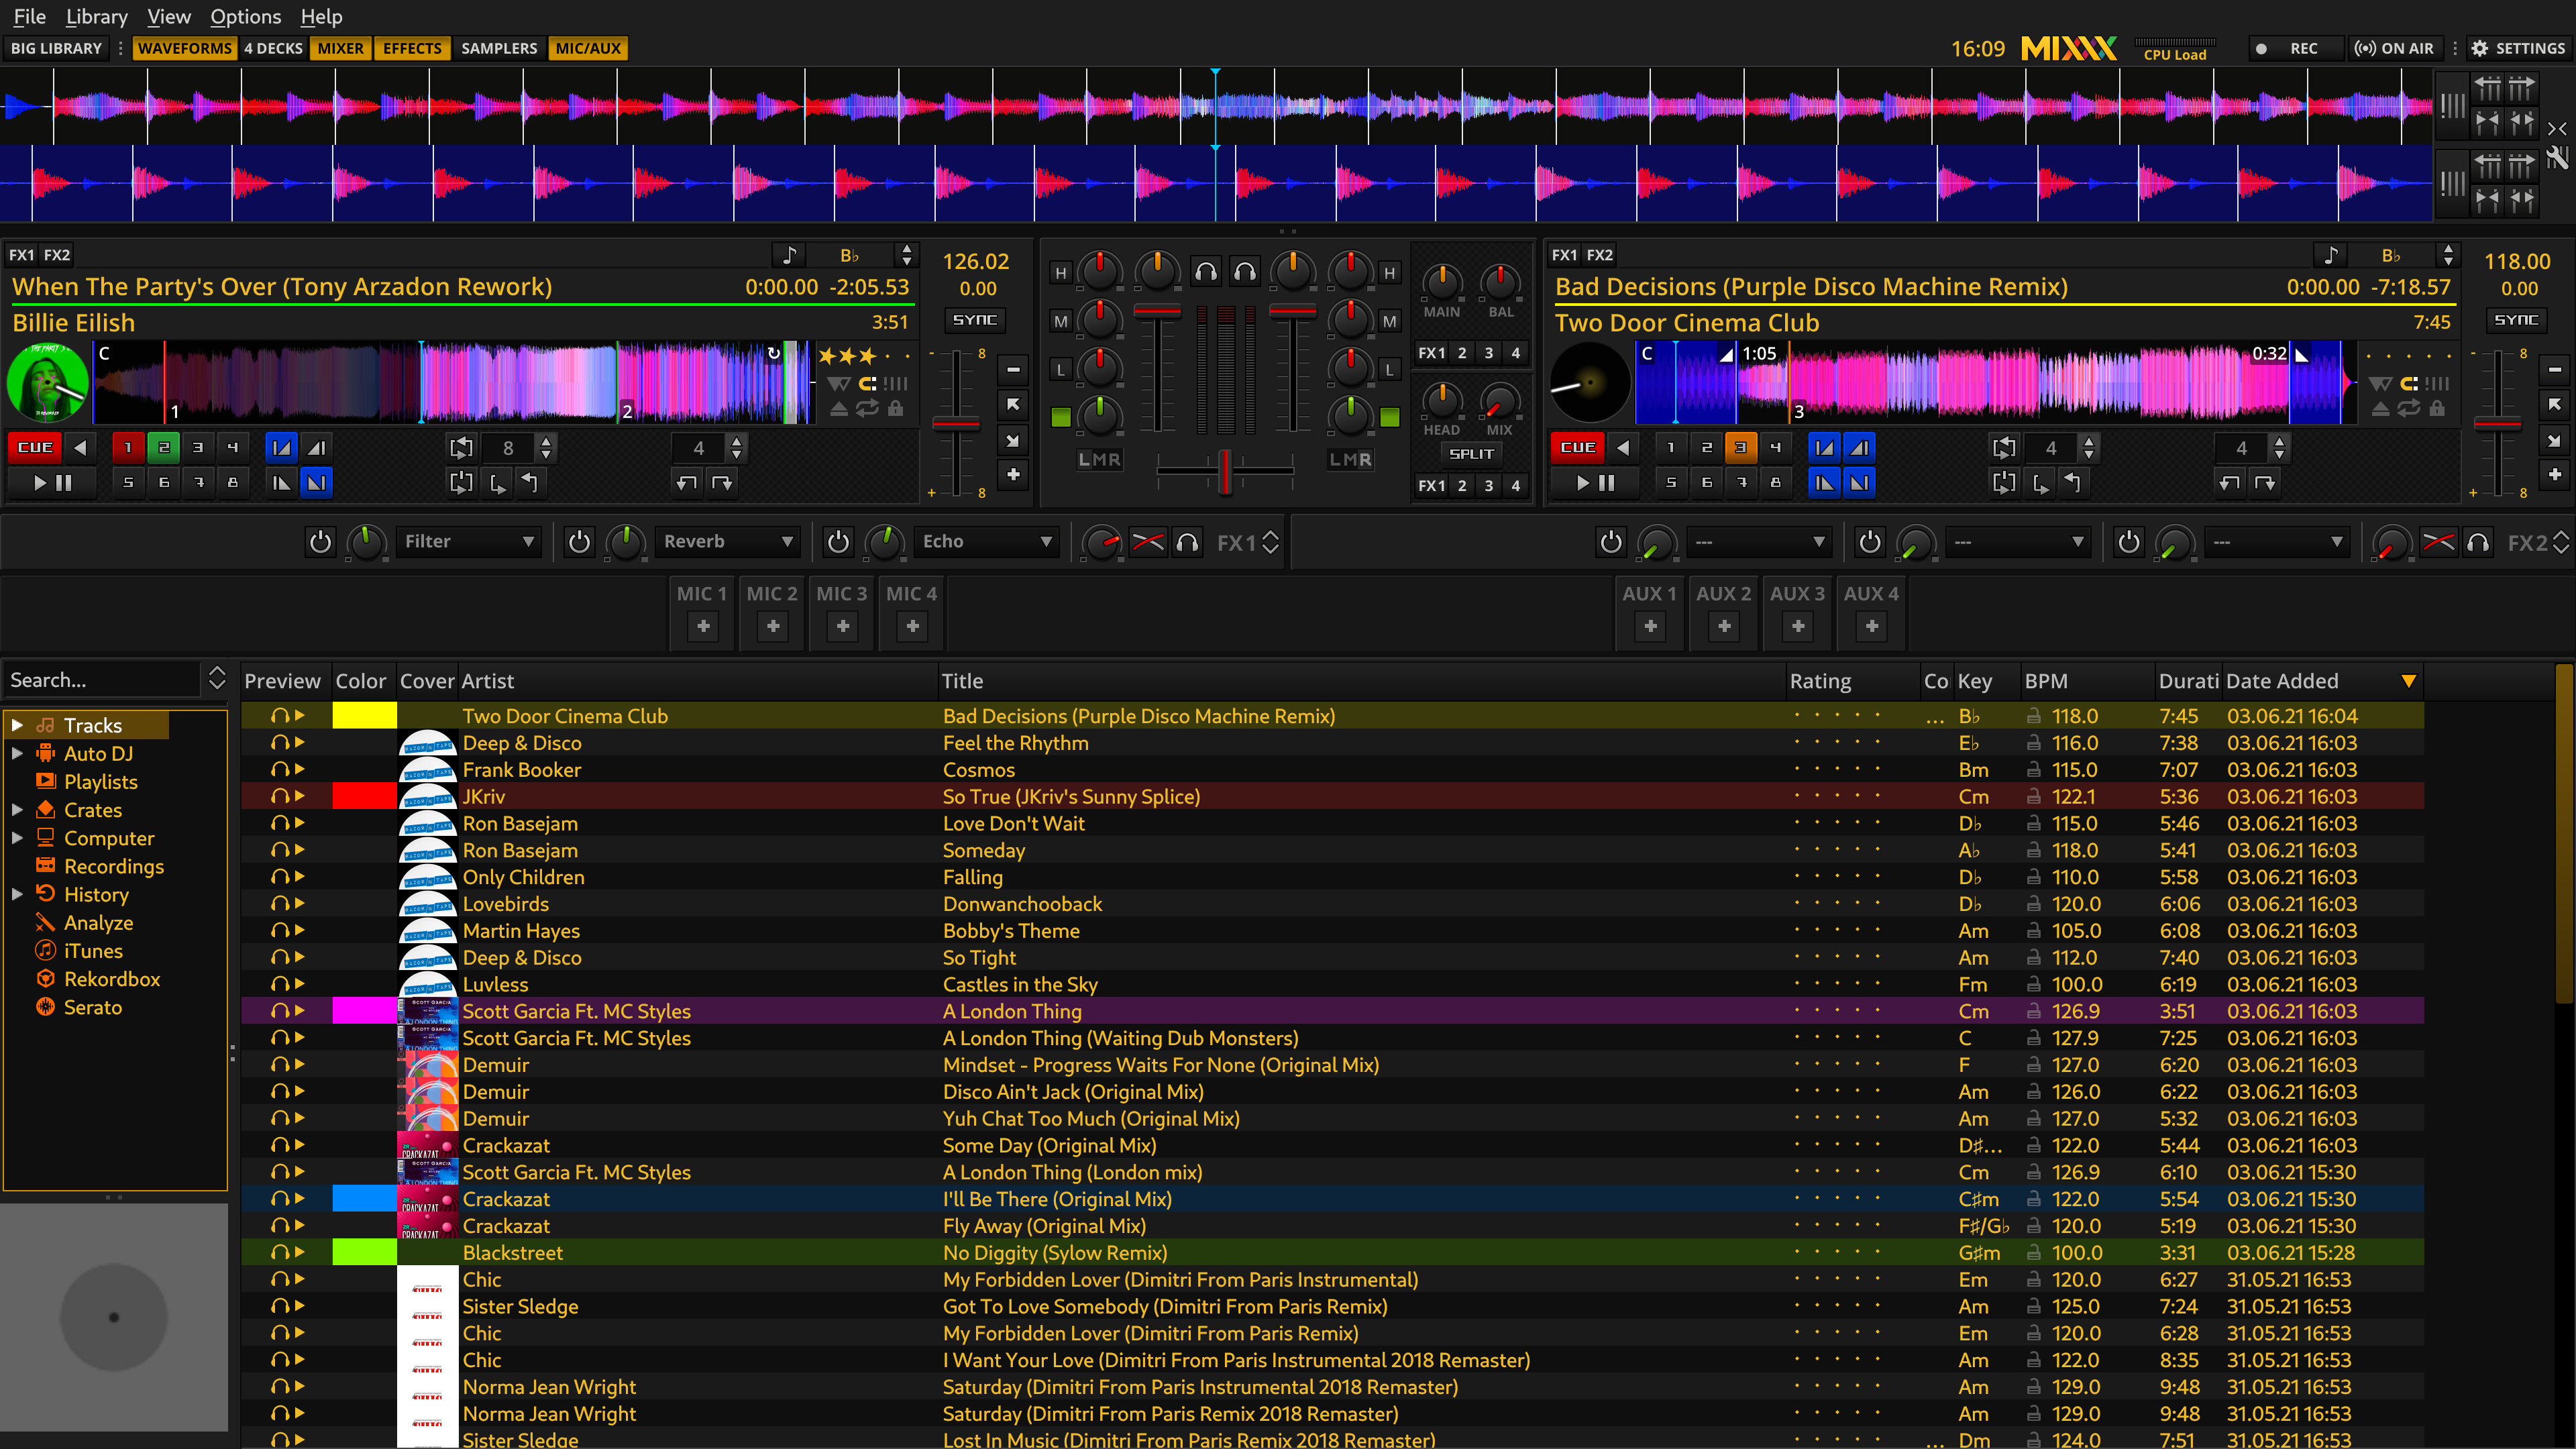Screen dimensions: 2576x1449
Task: Toggle WAVEFORMS view button
Action: coord(184,48)
